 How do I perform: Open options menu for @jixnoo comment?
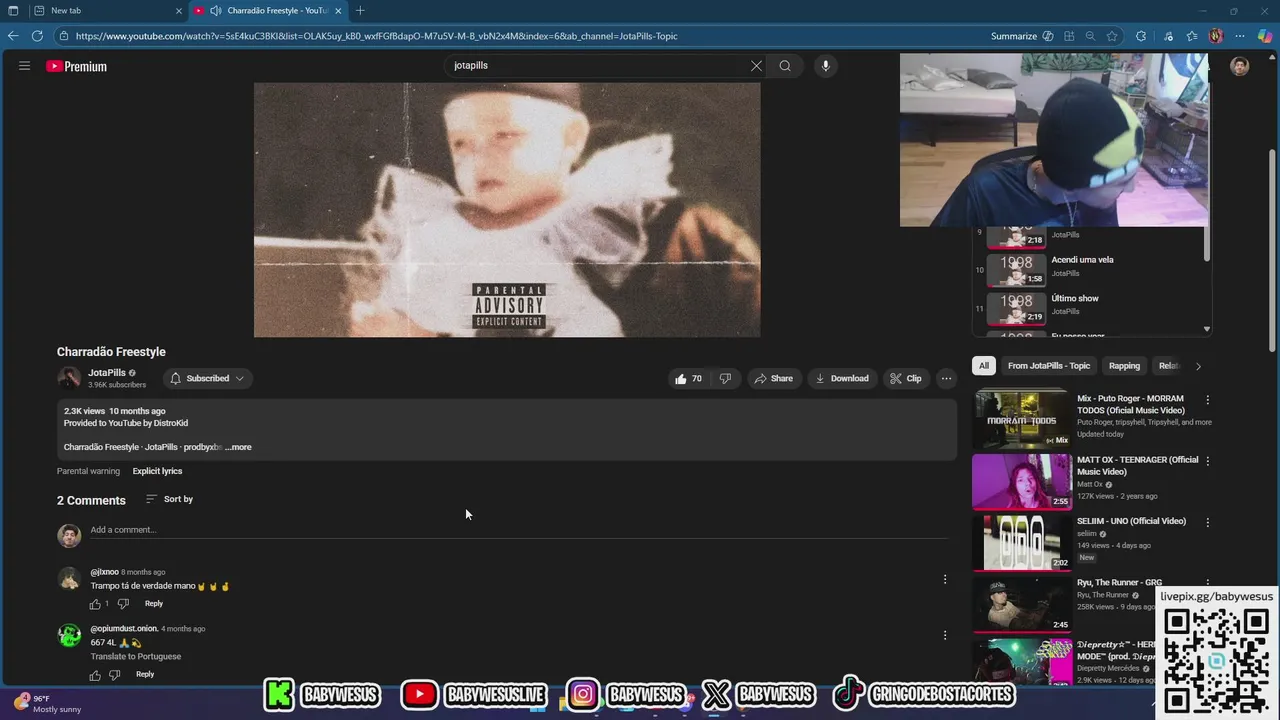point(945,579)
